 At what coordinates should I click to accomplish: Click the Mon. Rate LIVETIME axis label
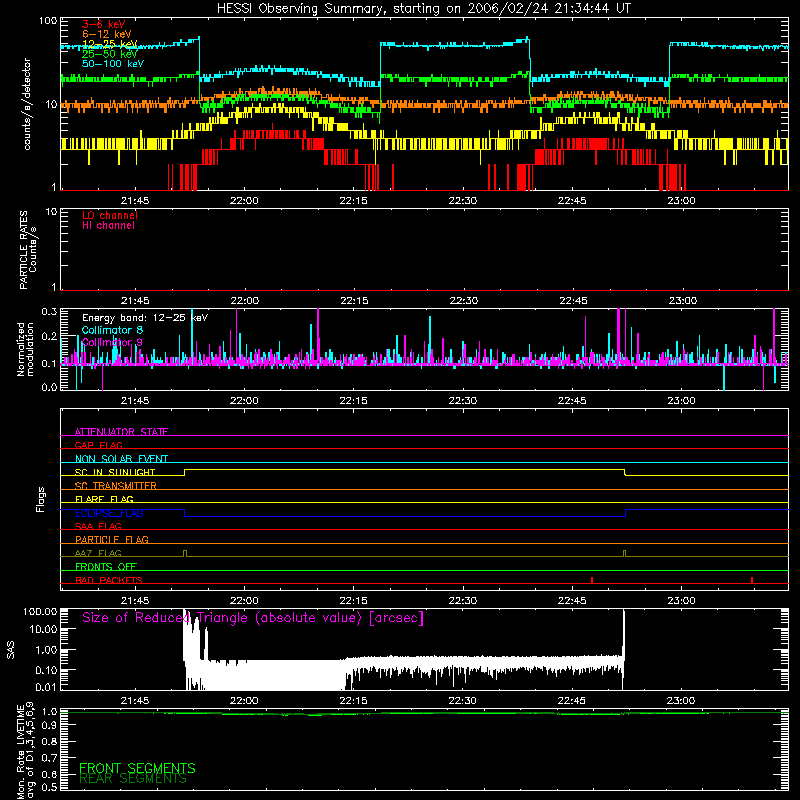(x=25, y=750)
